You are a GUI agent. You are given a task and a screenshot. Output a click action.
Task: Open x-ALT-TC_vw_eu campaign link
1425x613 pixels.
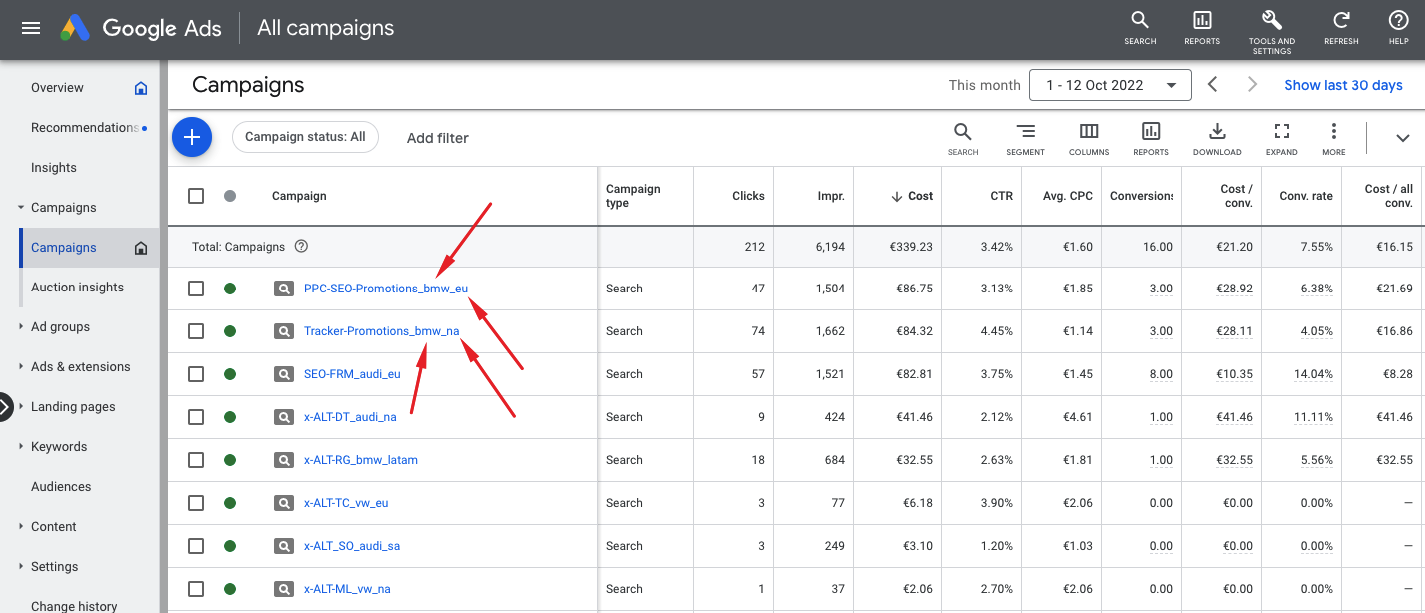coord(346,503)
